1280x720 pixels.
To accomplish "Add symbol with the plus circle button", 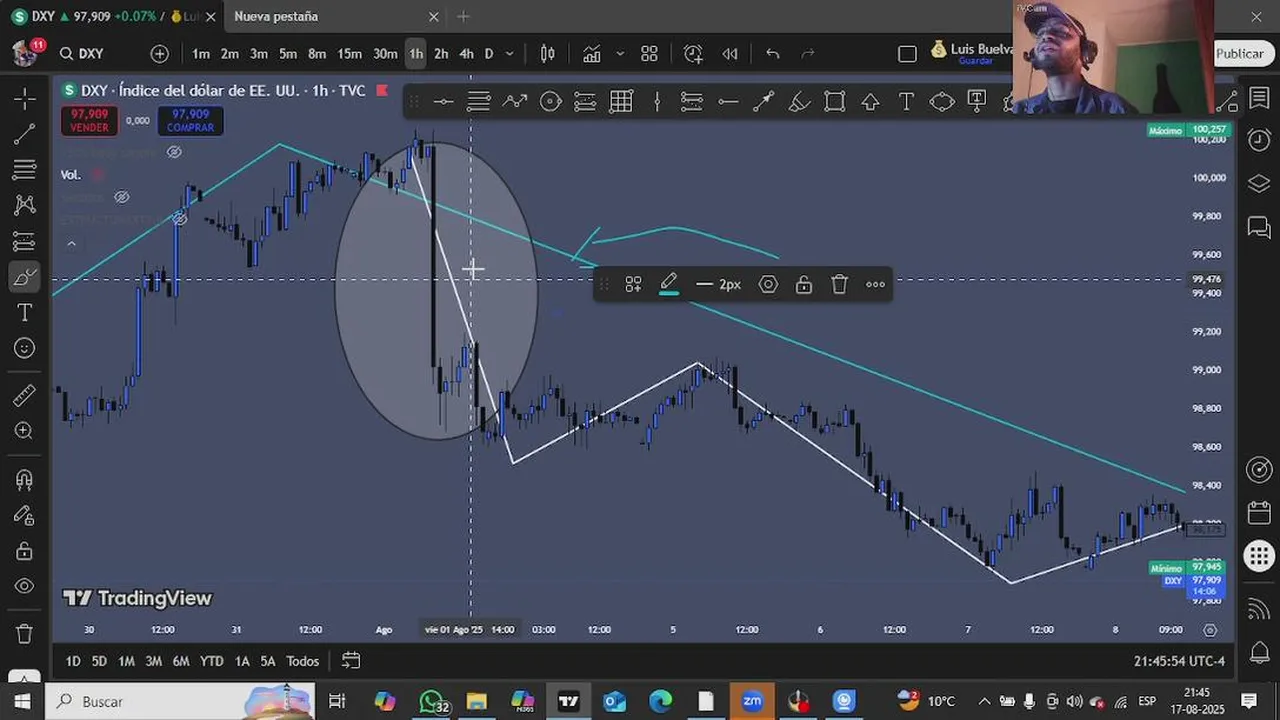I will tap(160, 54).
